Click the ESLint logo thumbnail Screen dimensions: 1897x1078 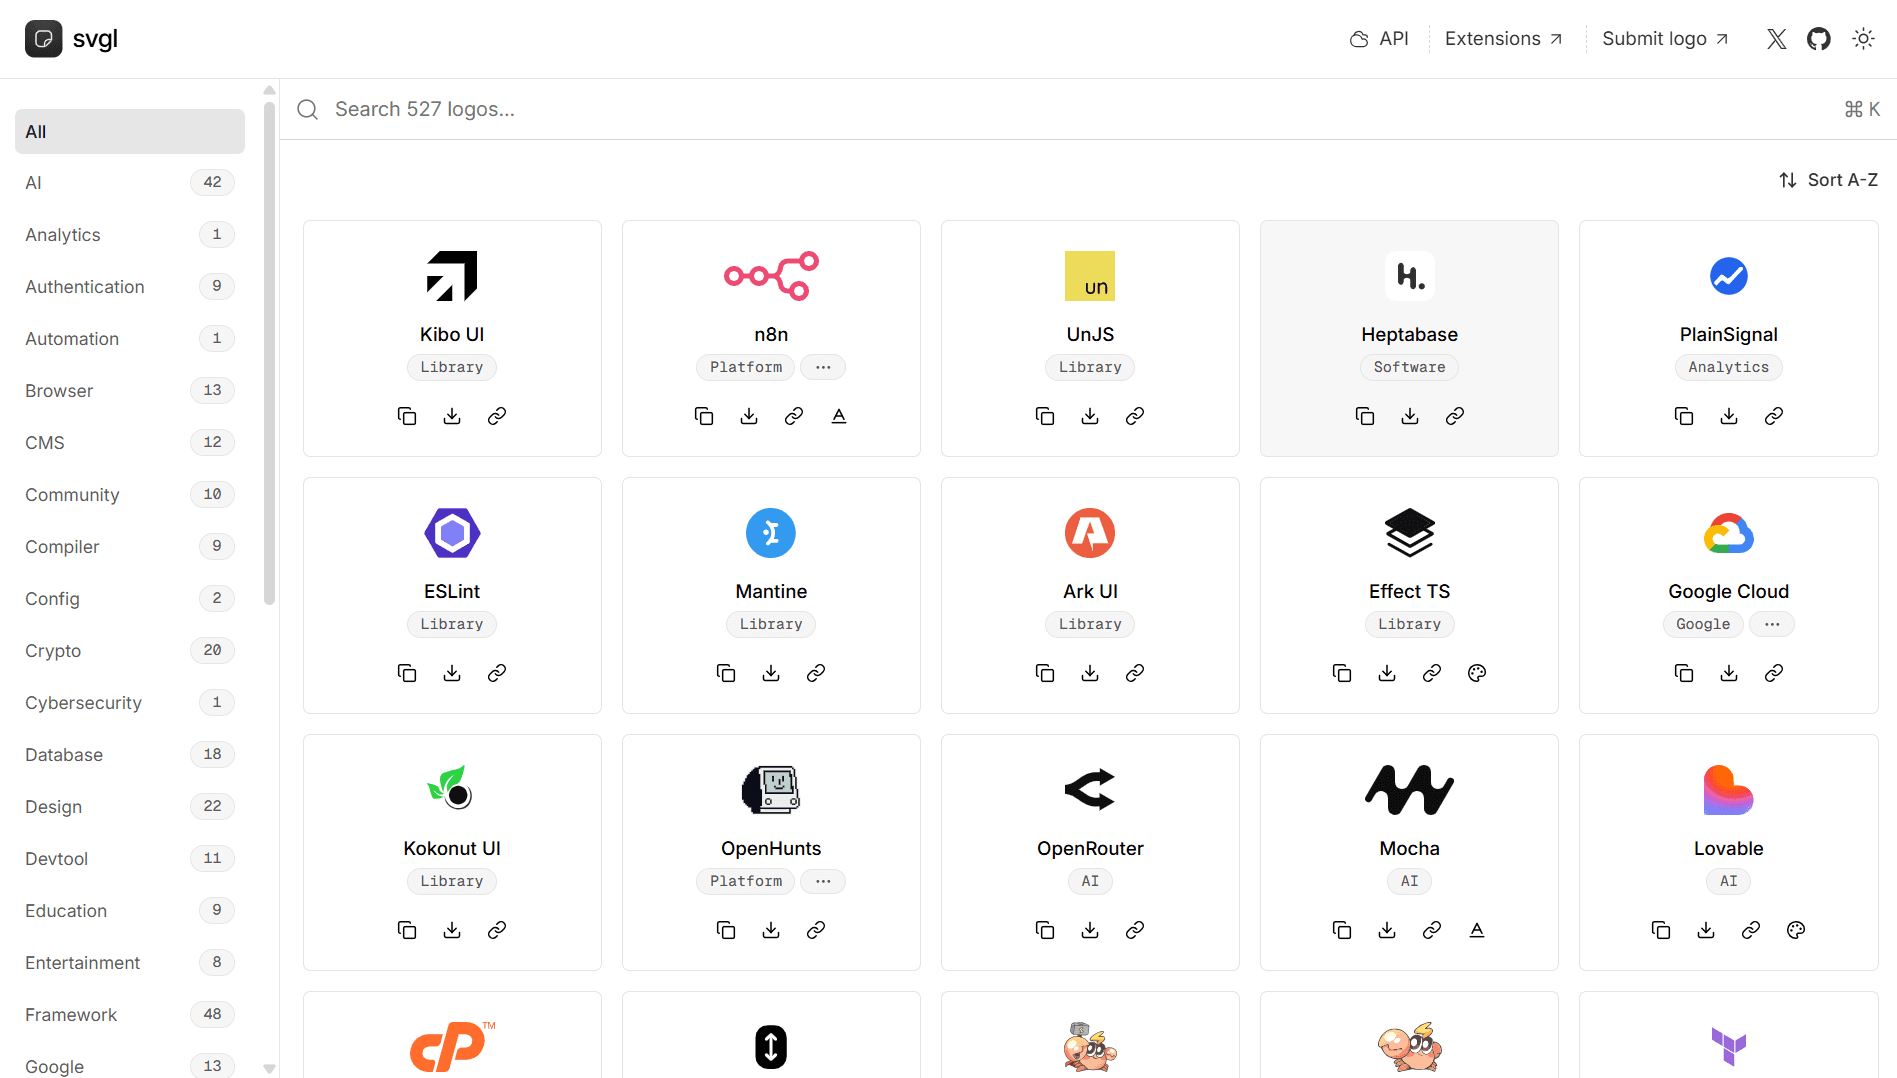(452, 533)
